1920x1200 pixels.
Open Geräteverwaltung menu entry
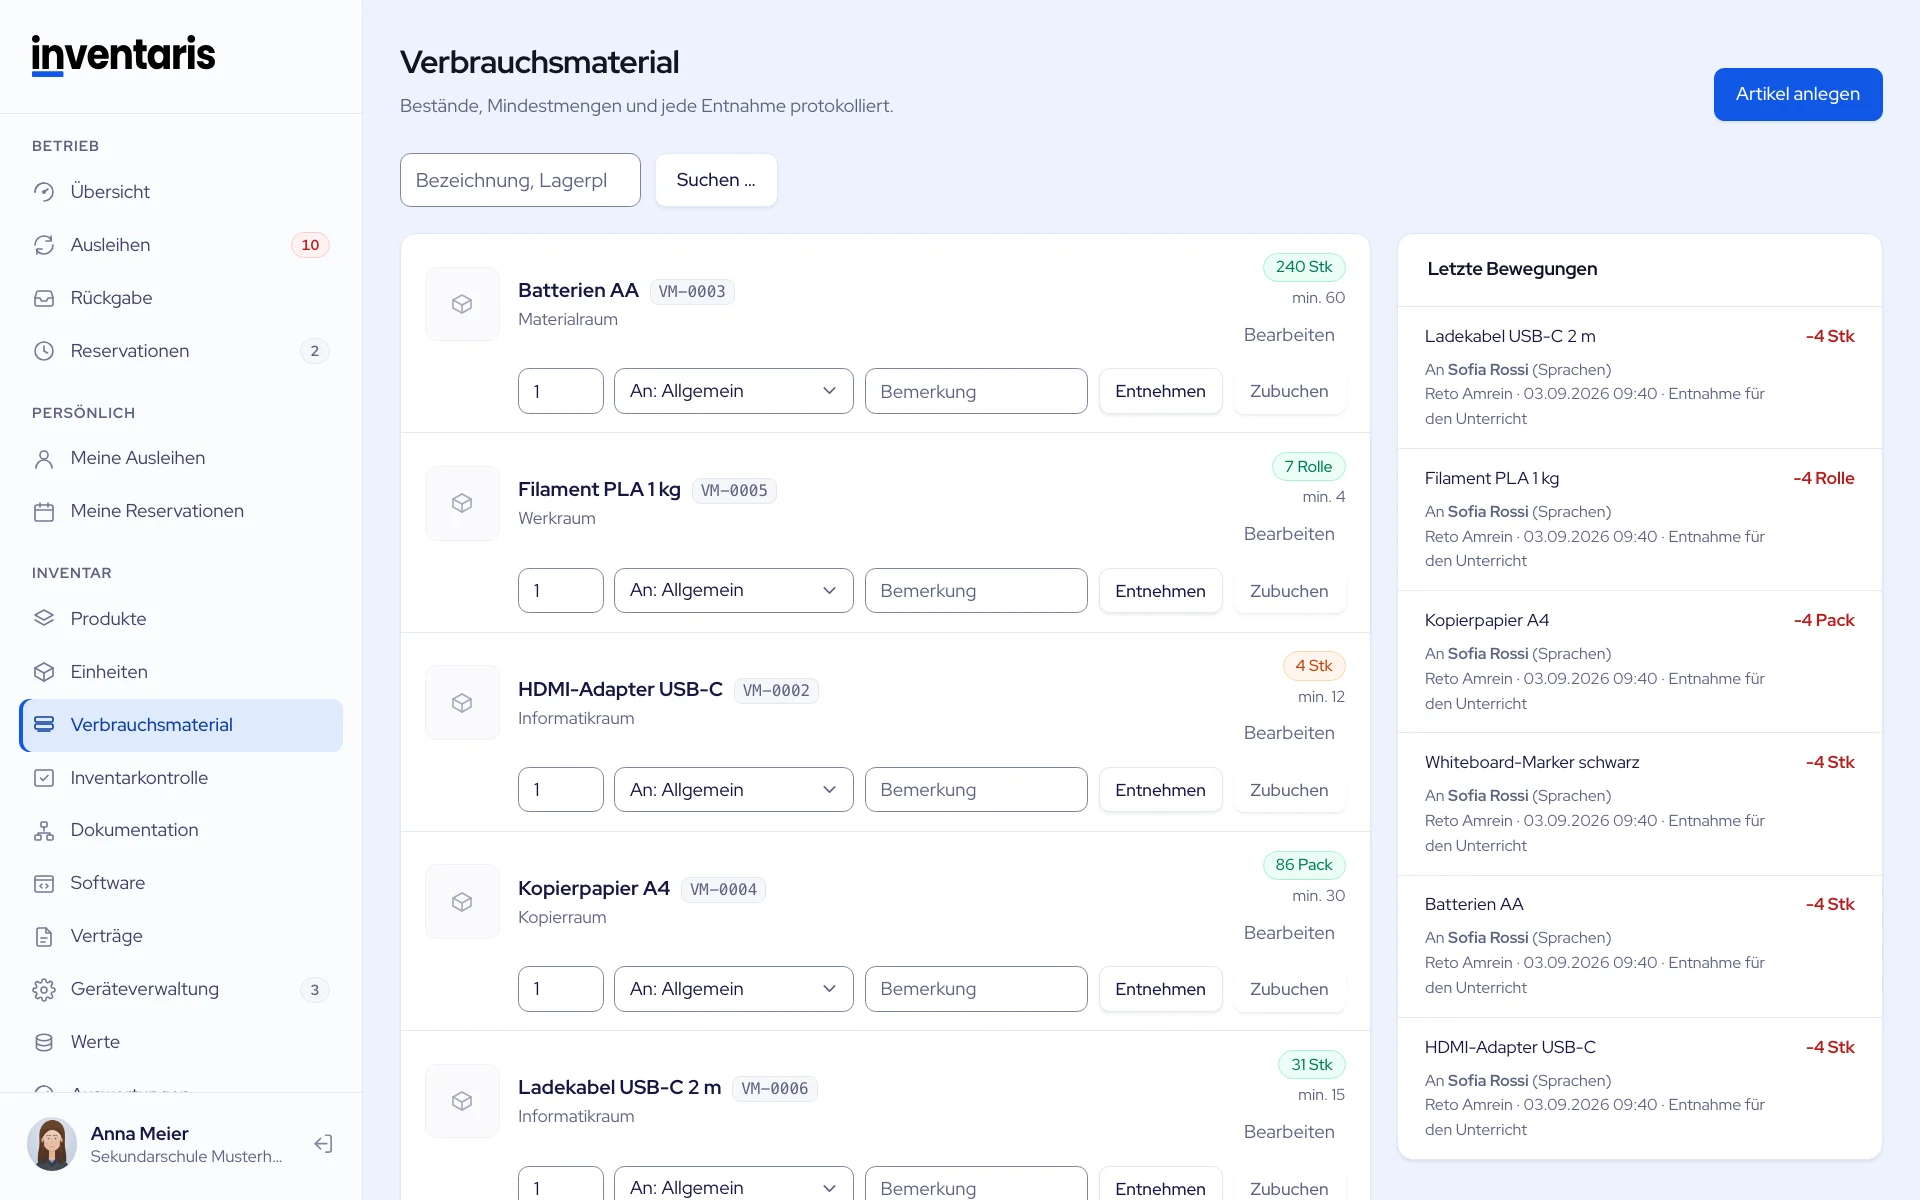tap(181, 989)
